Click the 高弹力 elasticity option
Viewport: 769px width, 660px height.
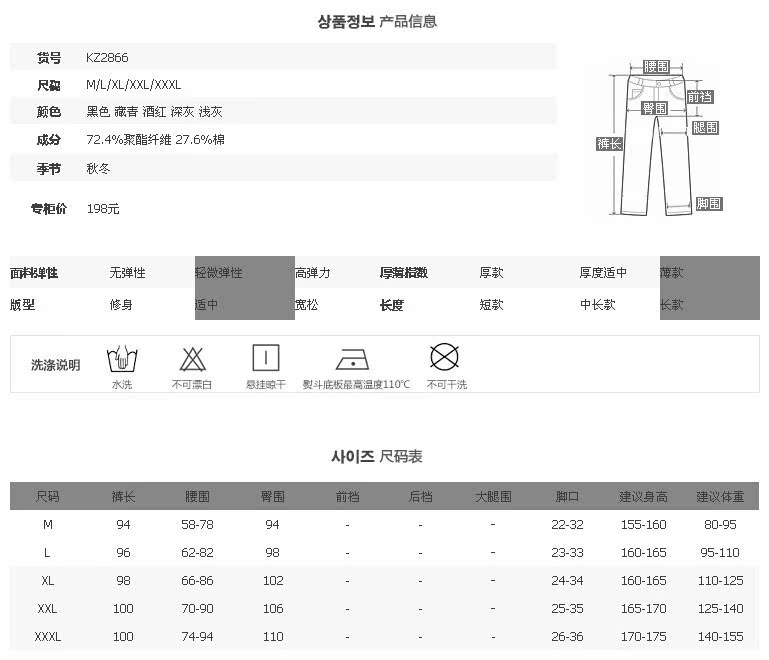(312, 273)
